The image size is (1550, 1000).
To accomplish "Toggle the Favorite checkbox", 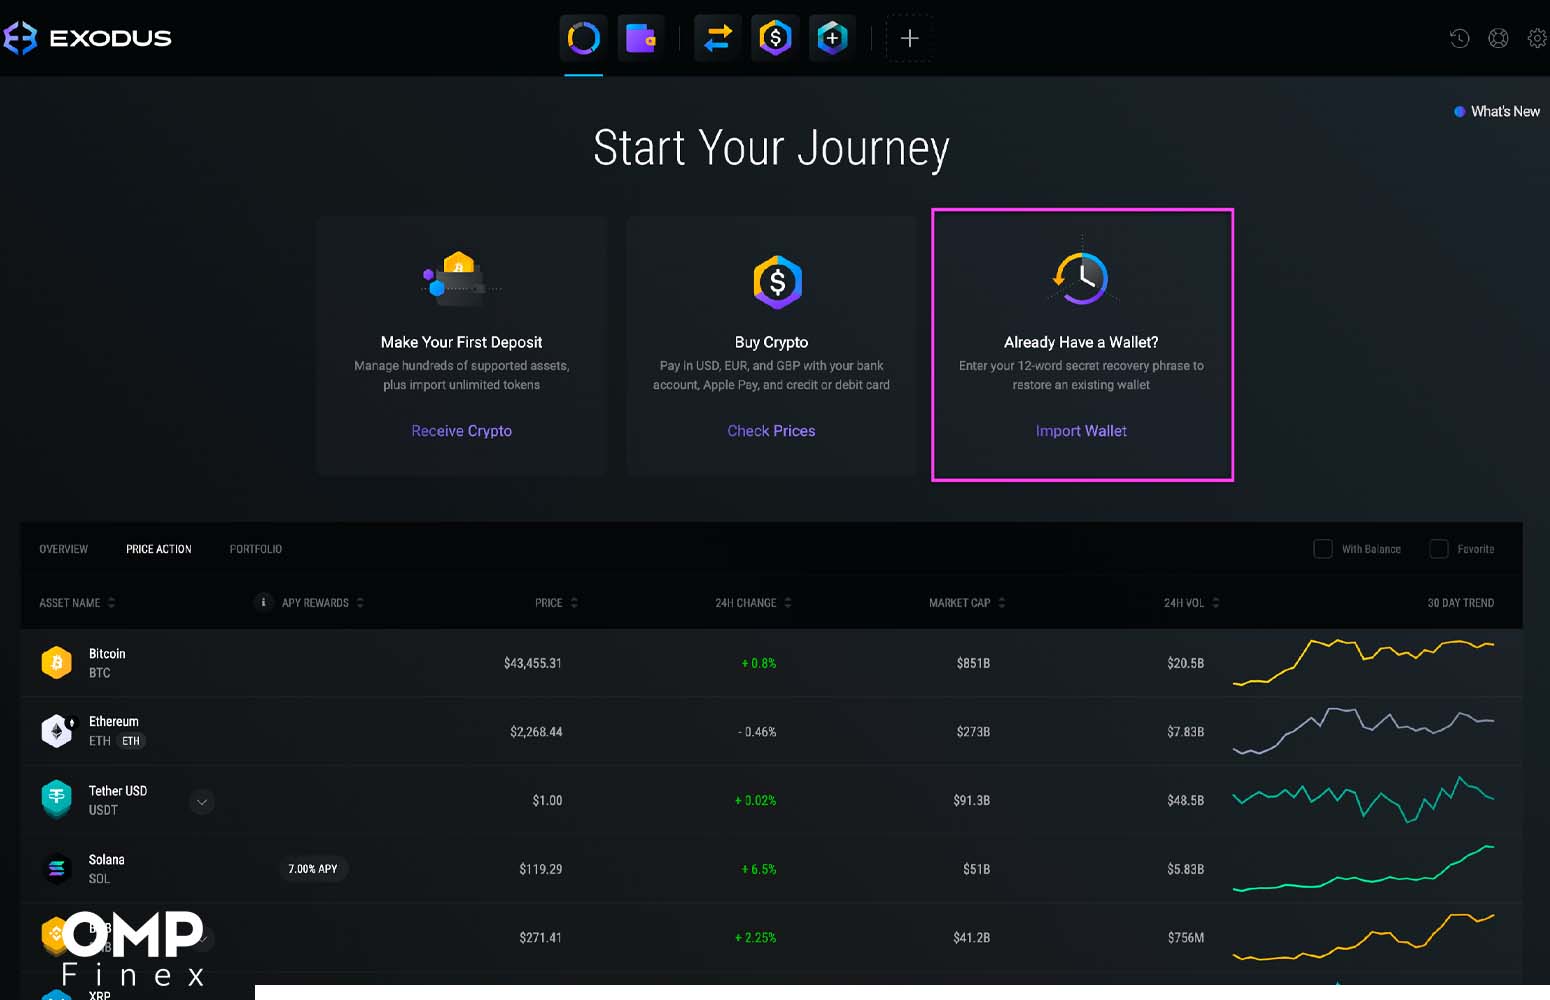I will tap(1439, 549).
